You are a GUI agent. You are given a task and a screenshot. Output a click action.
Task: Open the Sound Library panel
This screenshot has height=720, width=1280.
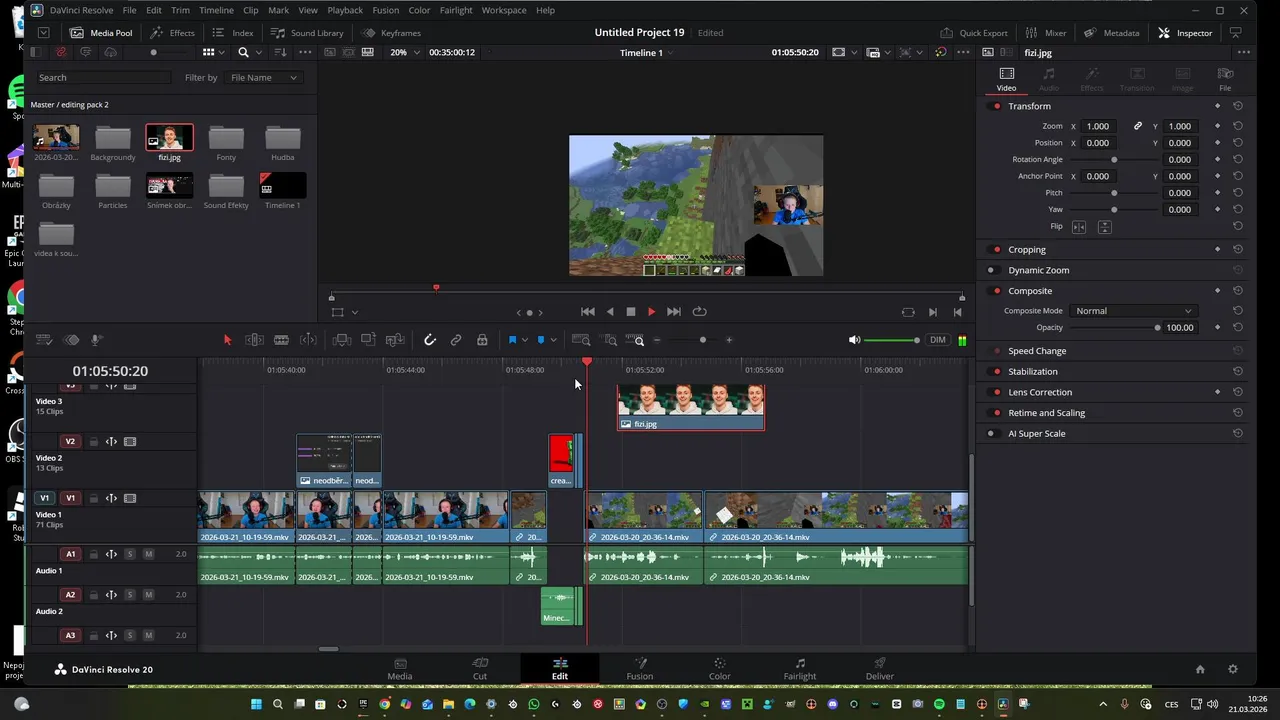point(307,33)
